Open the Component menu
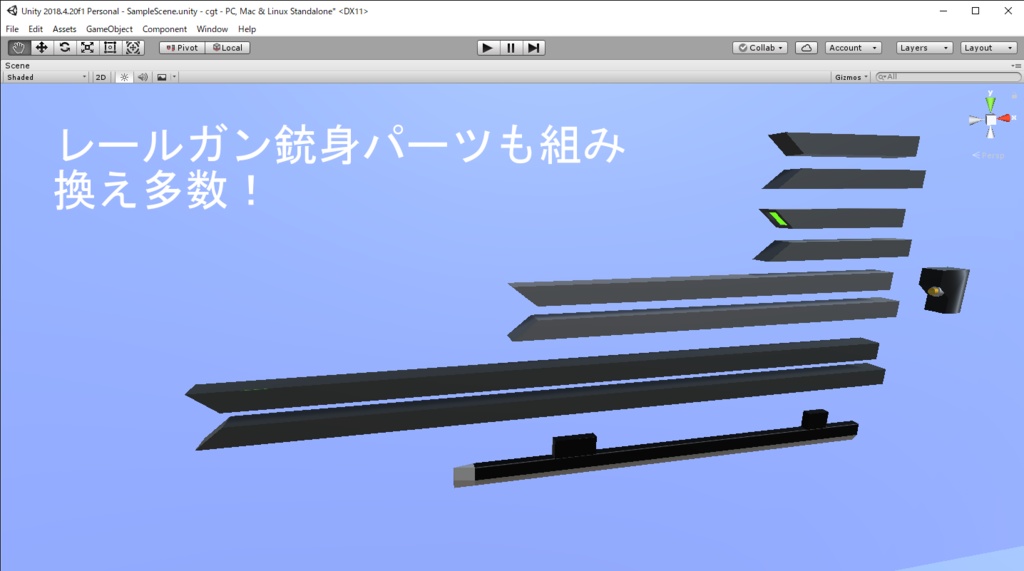The width and height of the screenshot is (1024, 571). [x=165, y=29]
